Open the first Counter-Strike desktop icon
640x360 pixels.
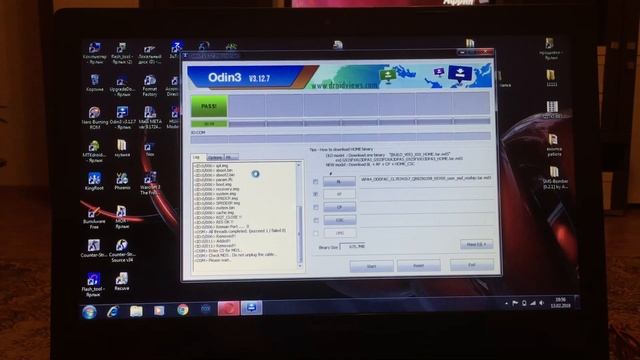94,248
